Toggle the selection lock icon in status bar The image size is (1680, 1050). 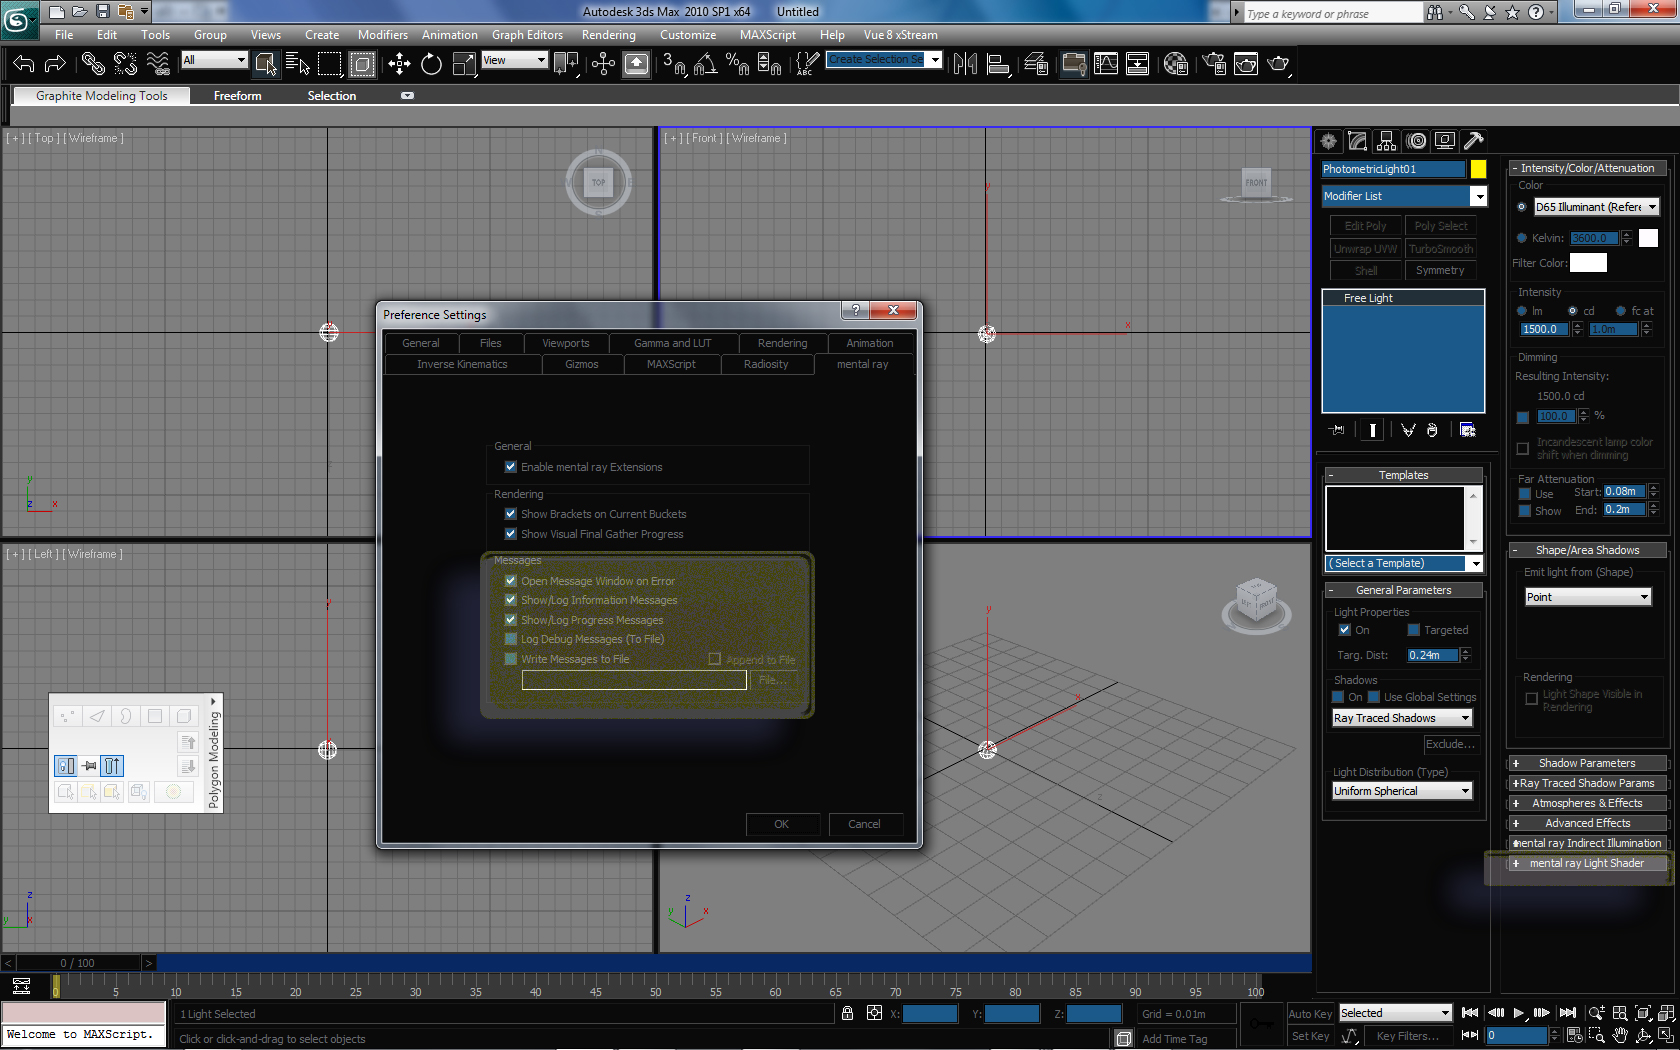coord(848,1013)
